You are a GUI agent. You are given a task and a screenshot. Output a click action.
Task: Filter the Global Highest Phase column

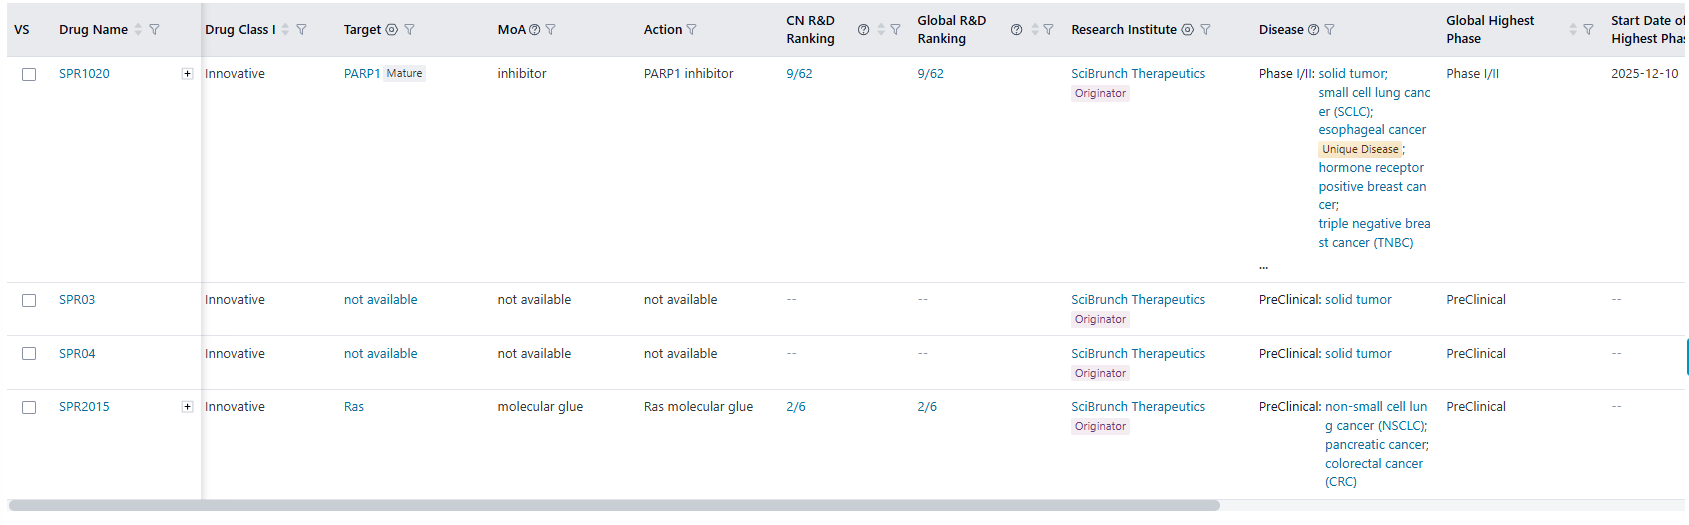[x=1588, y=30]
